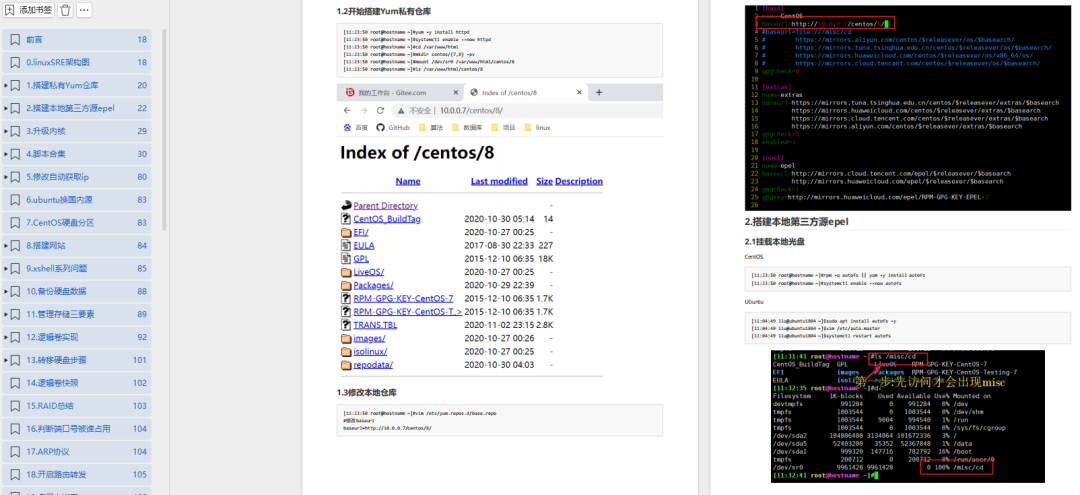
Task: Go to bookmark 13.转移硬盘步骤
Action: (76, 360)
